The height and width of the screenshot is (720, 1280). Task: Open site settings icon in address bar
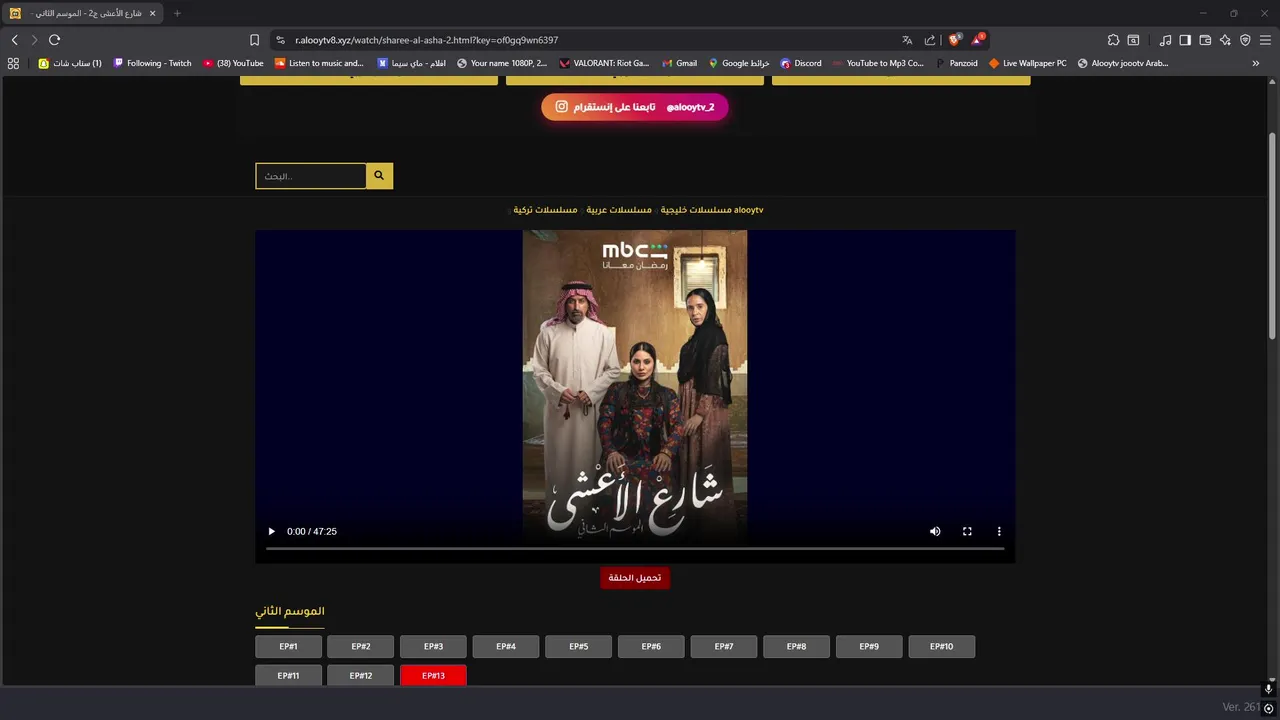tap(281, 40)
